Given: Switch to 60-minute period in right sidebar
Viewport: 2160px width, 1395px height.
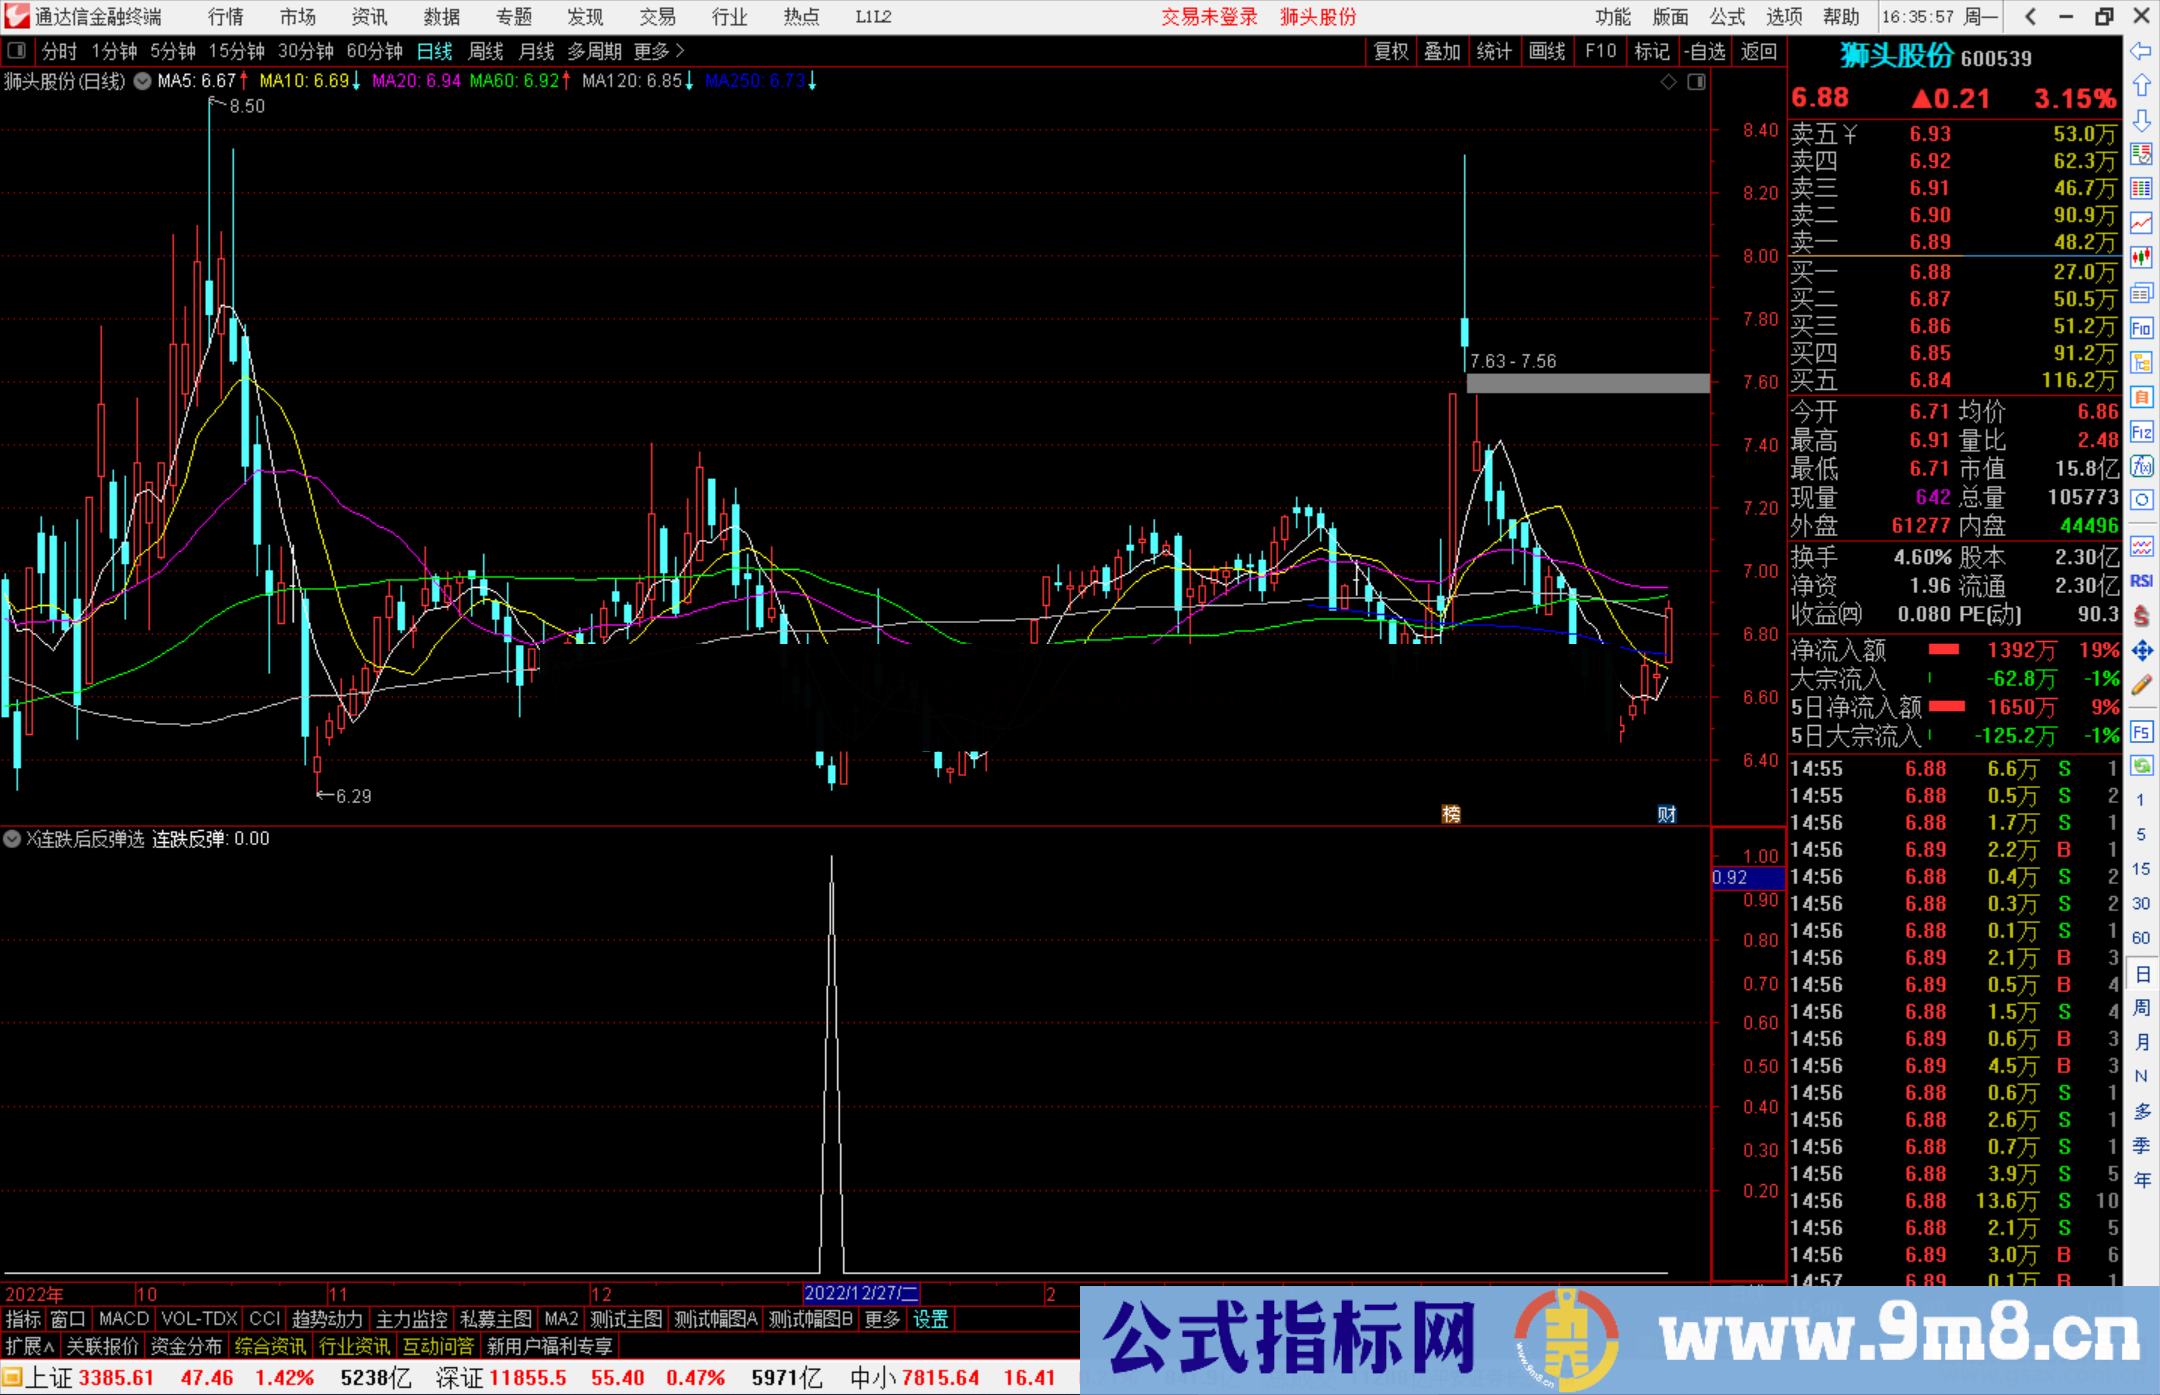Looking at the screenshot, I should 2140,938.
